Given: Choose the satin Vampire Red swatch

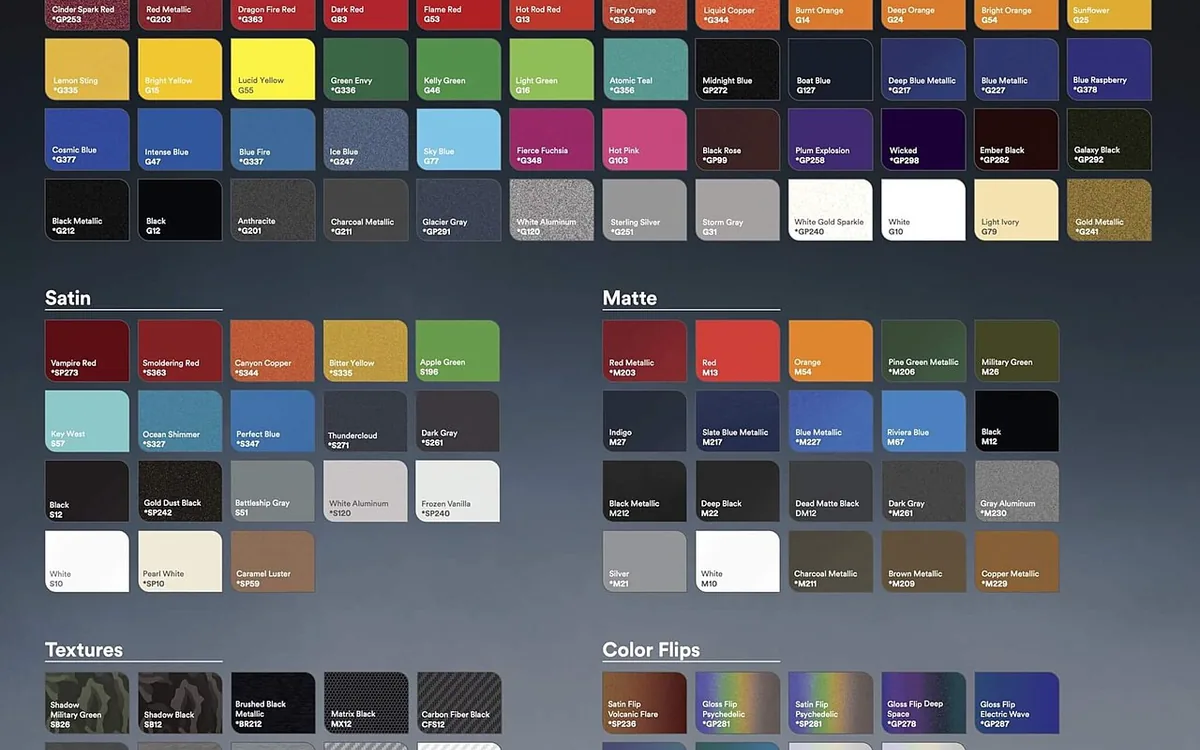Looking at the screenshot, I should (87, 351).
